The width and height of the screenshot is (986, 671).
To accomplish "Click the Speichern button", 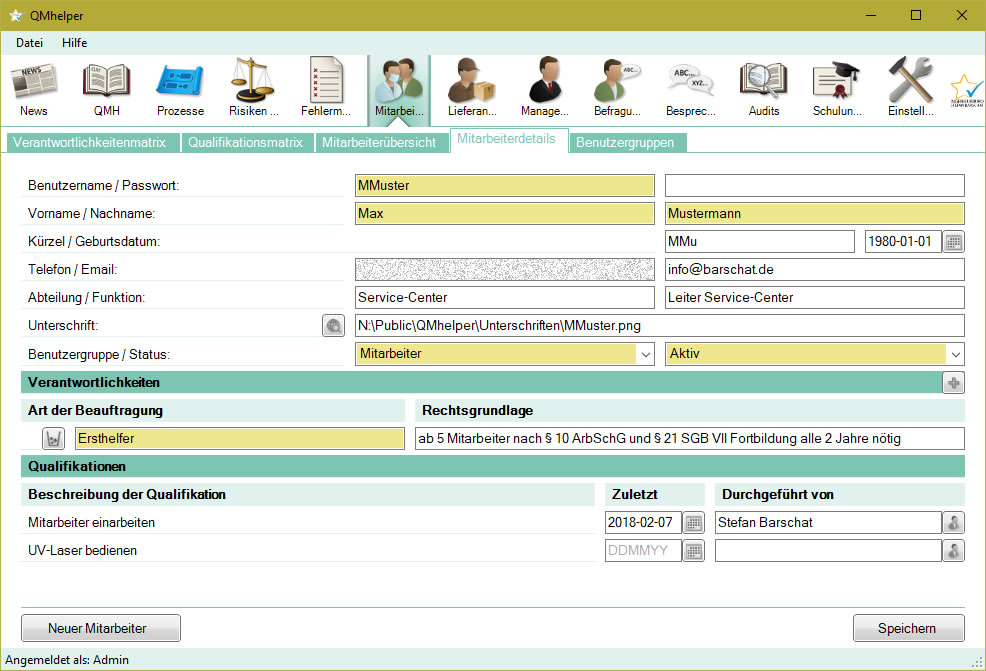I will click(x=908, y=628).
